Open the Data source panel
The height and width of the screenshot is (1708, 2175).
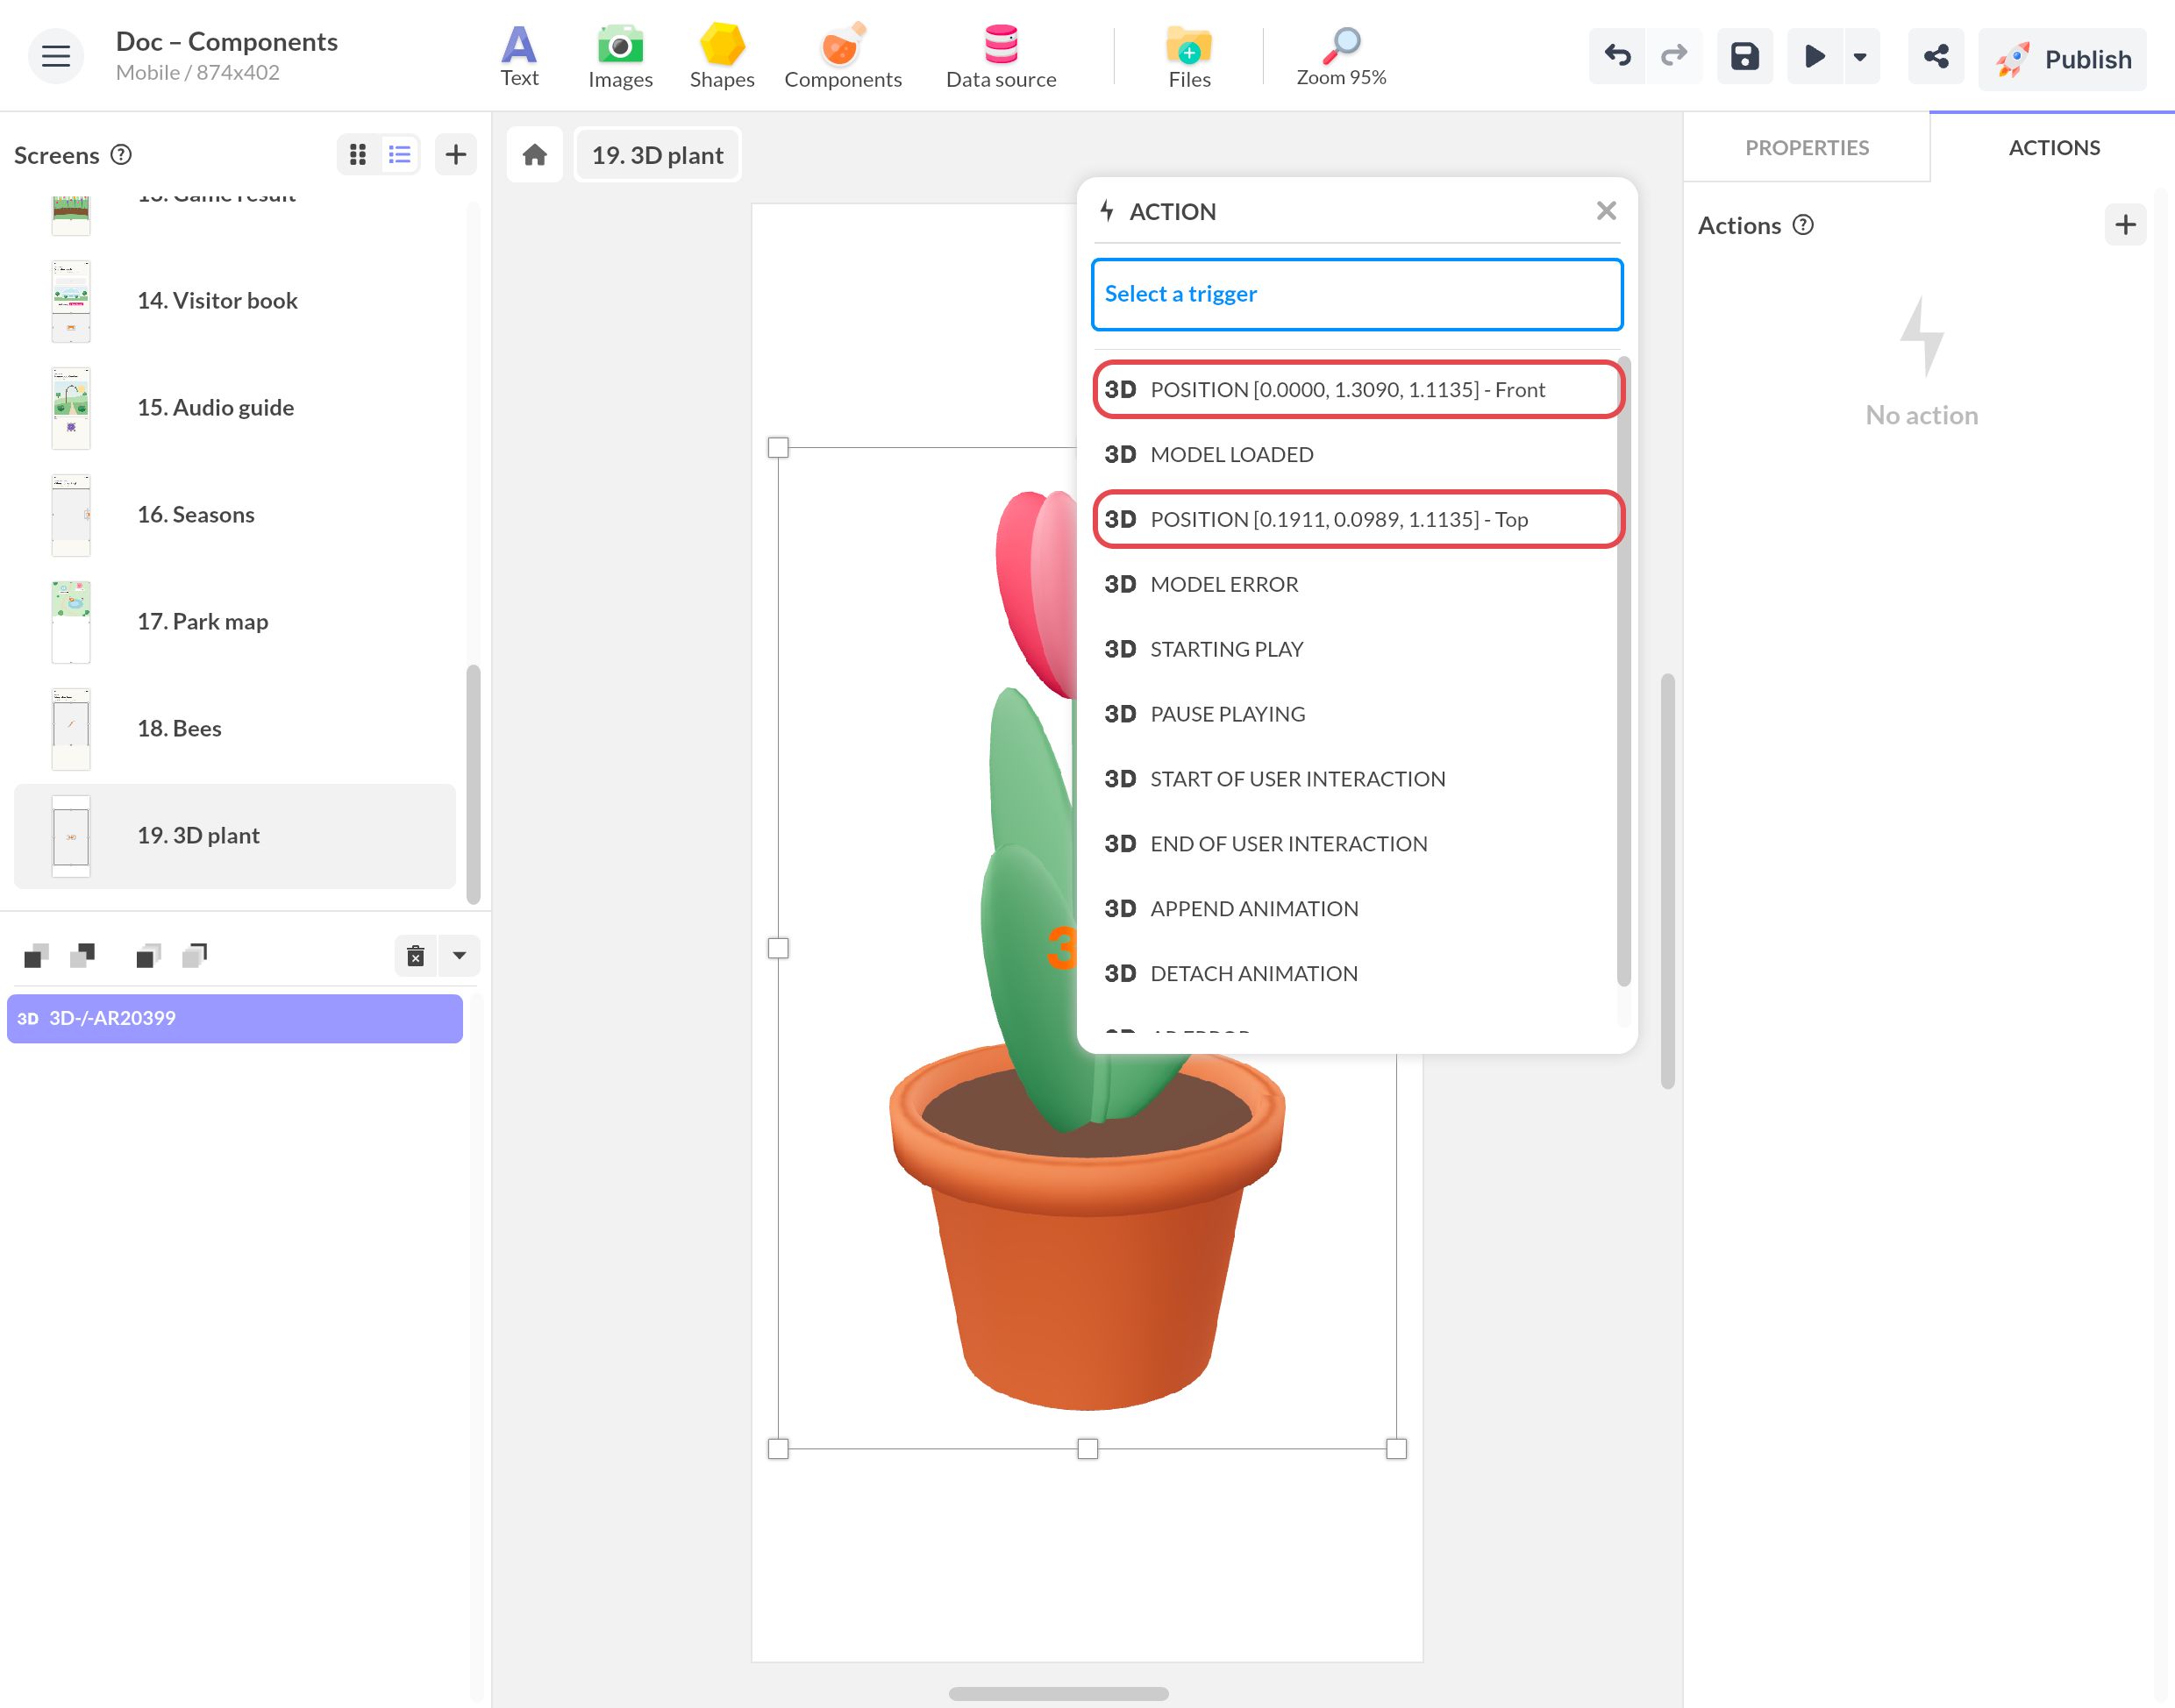[1001, 57]
